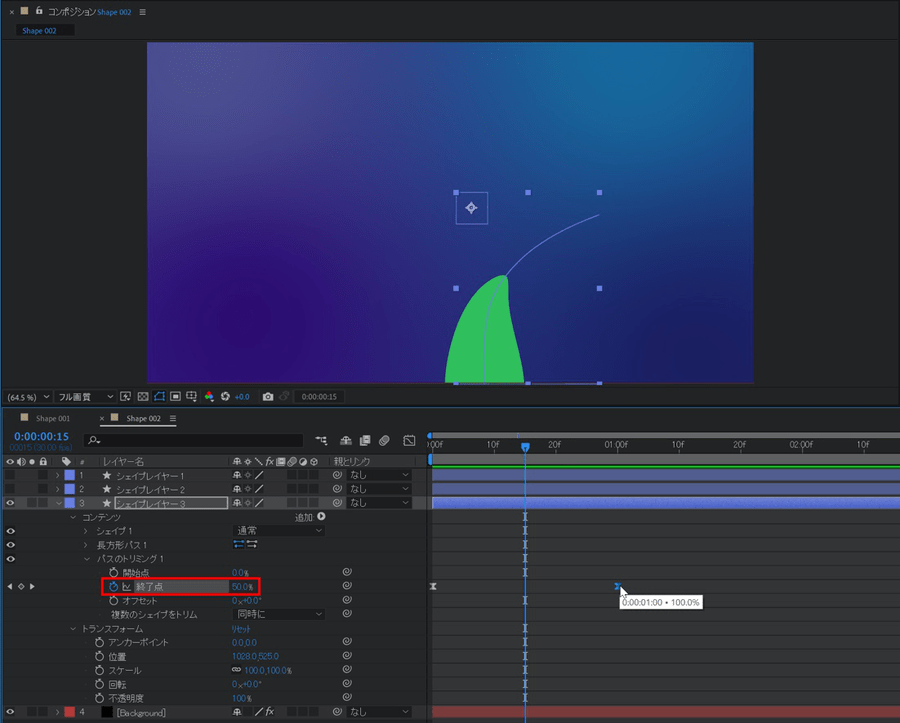Click the region of interest icon
Image resolution: width=900 pixels, height=723 pixels.
point(176,397)
